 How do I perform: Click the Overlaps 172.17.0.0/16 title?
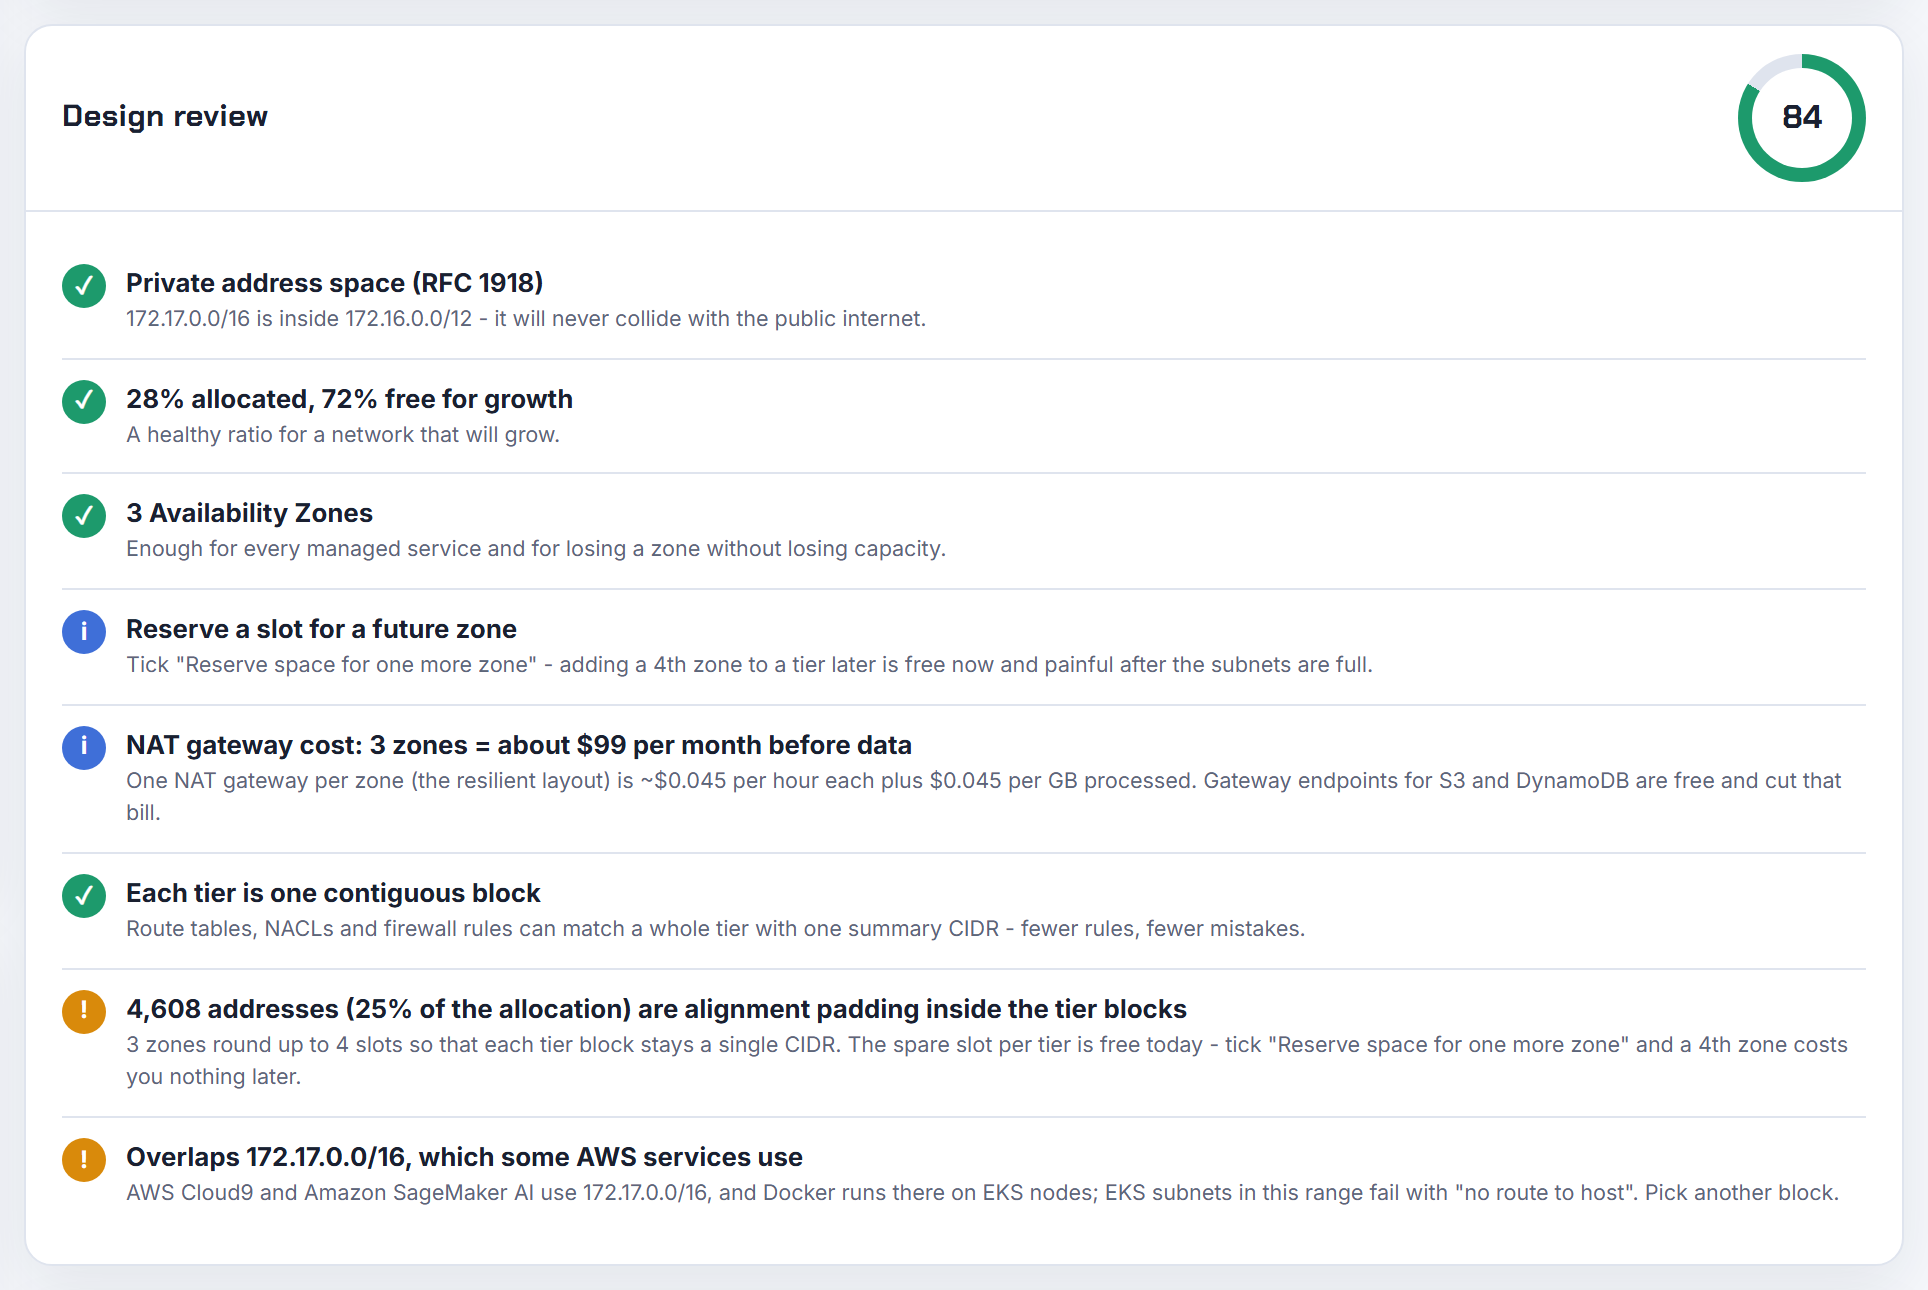pos(465,1157)
